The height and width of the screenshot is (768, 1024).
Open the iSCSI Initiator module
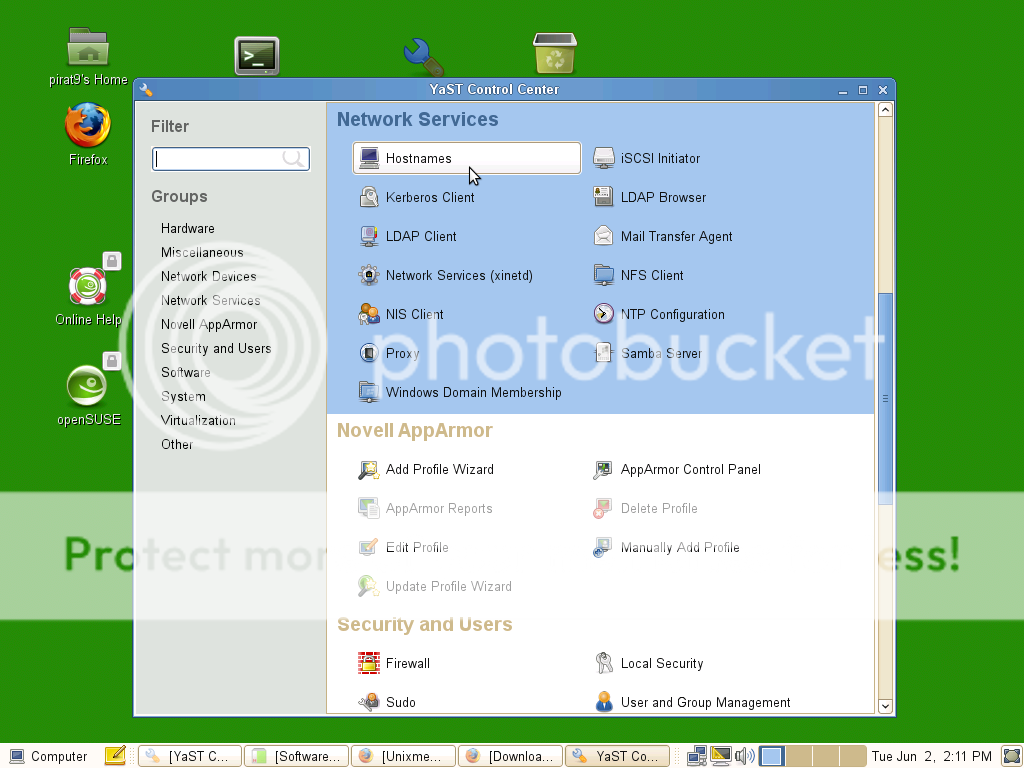click(660, 158)
